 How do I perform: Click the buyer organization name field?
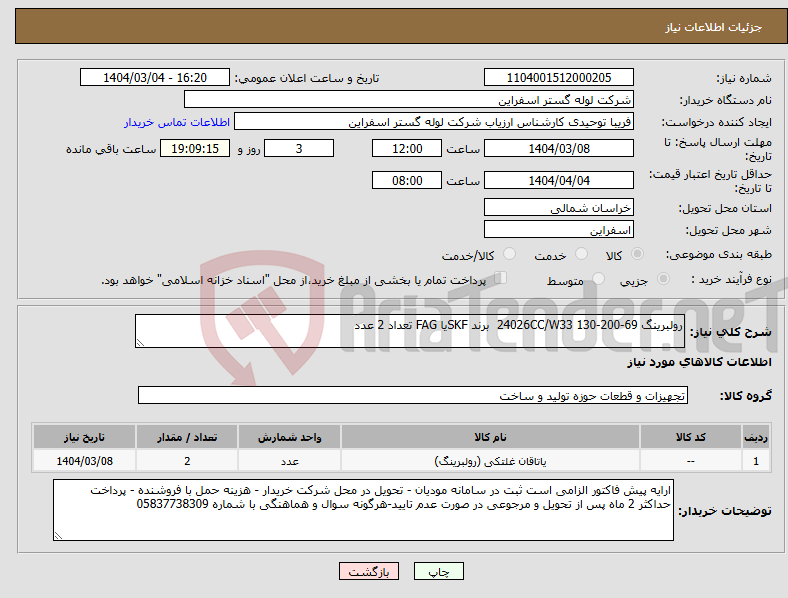tap(409, 99)
